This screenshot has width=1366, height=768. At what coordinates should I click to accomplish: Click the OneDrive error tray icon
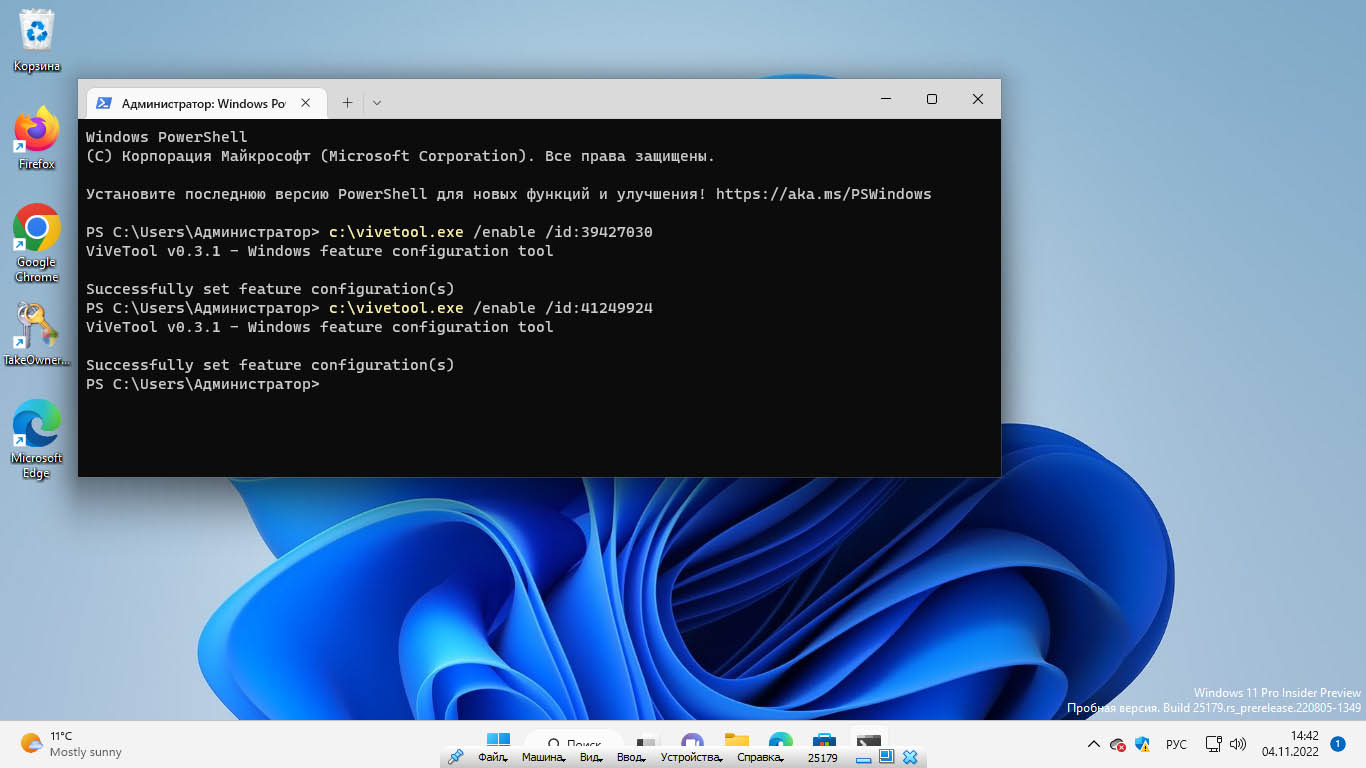tap(1118, 745)
